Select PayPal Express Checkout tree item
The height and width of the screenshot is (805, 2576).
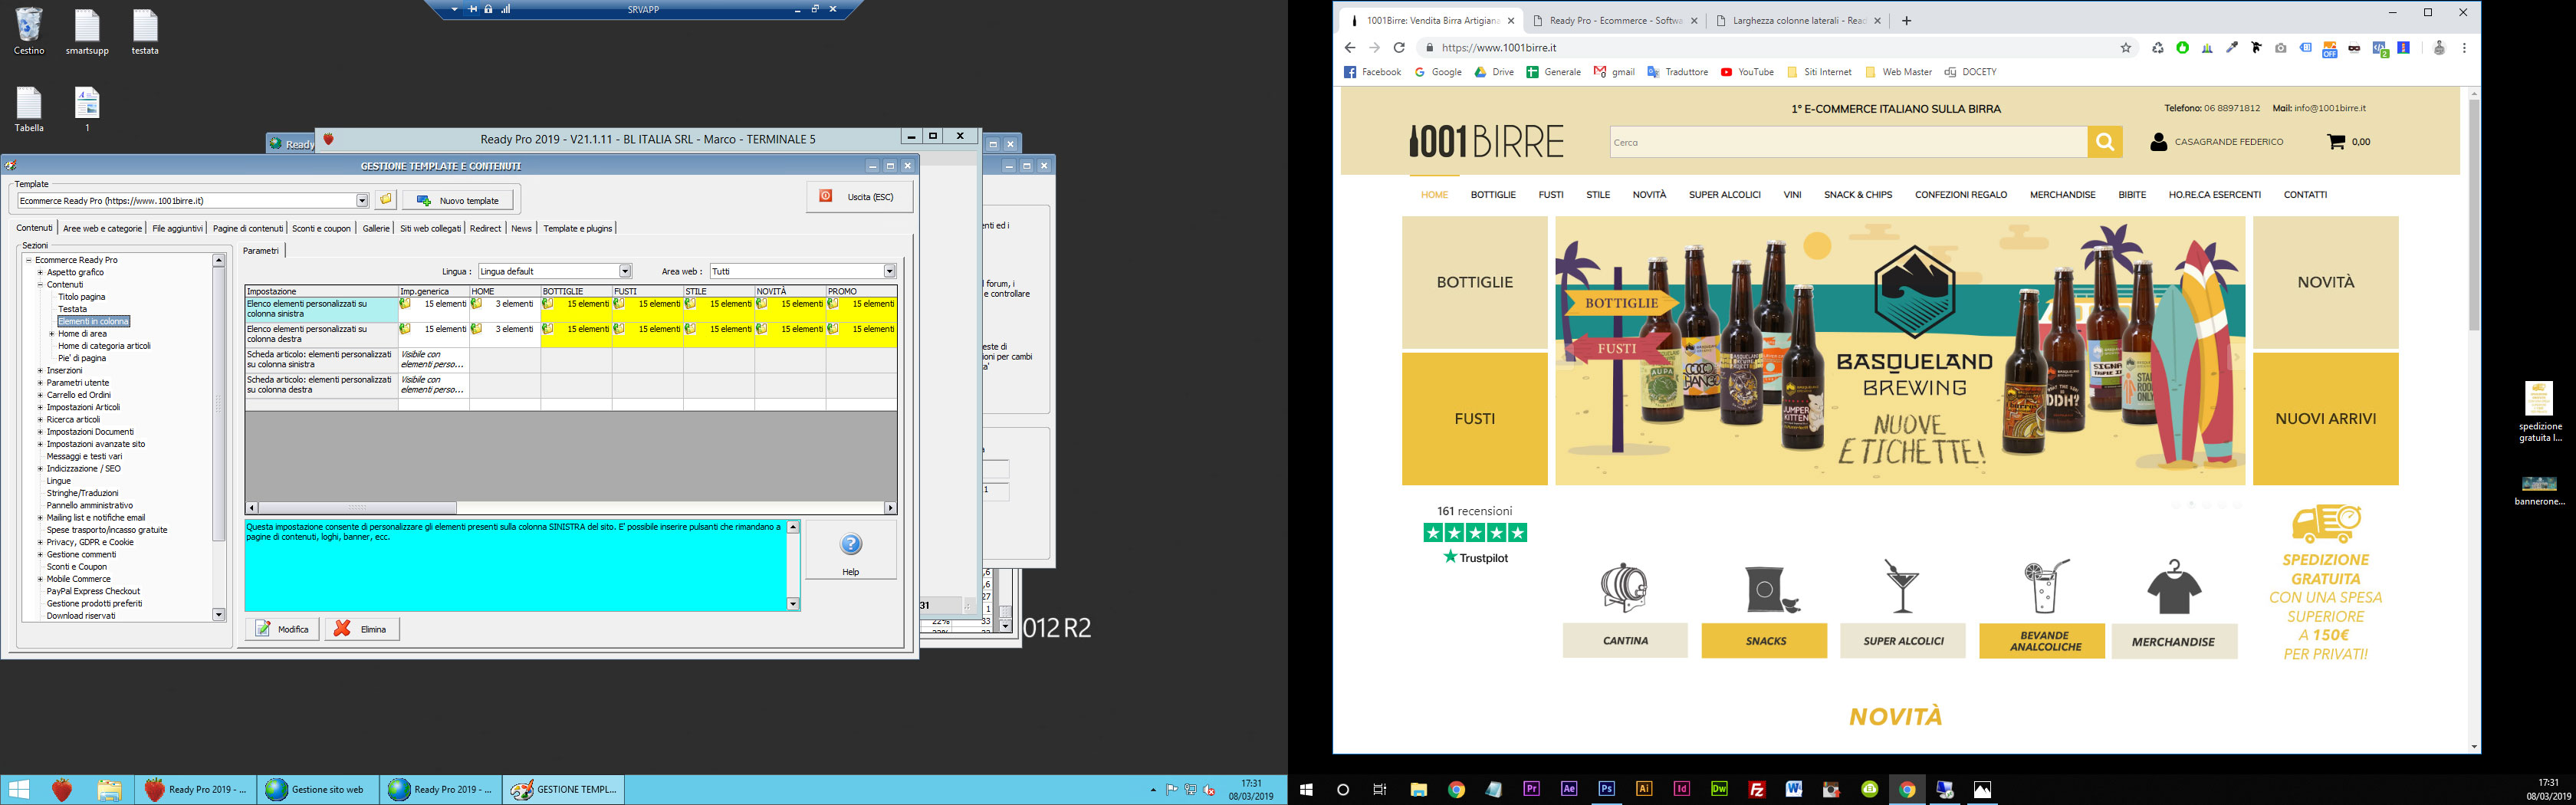click(x=93, y=591)
